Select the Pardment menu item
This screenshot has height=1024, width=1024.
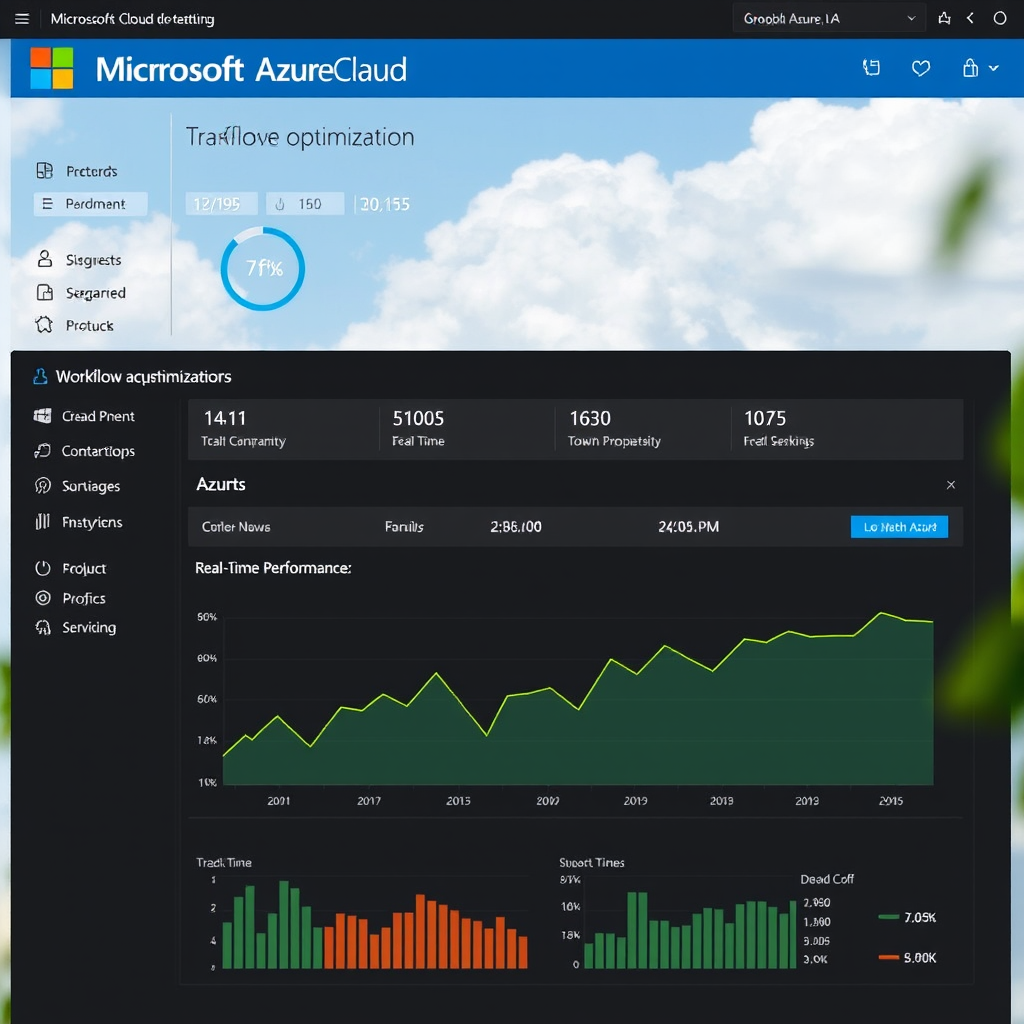[x=91, y=204]
